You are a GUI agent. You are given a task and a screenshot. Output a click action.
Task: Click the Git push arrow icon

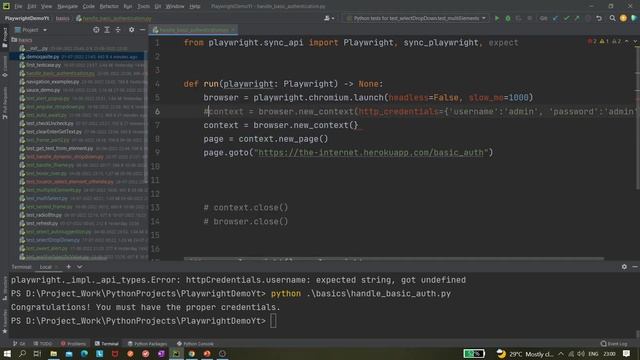click(x=577, y=18)
